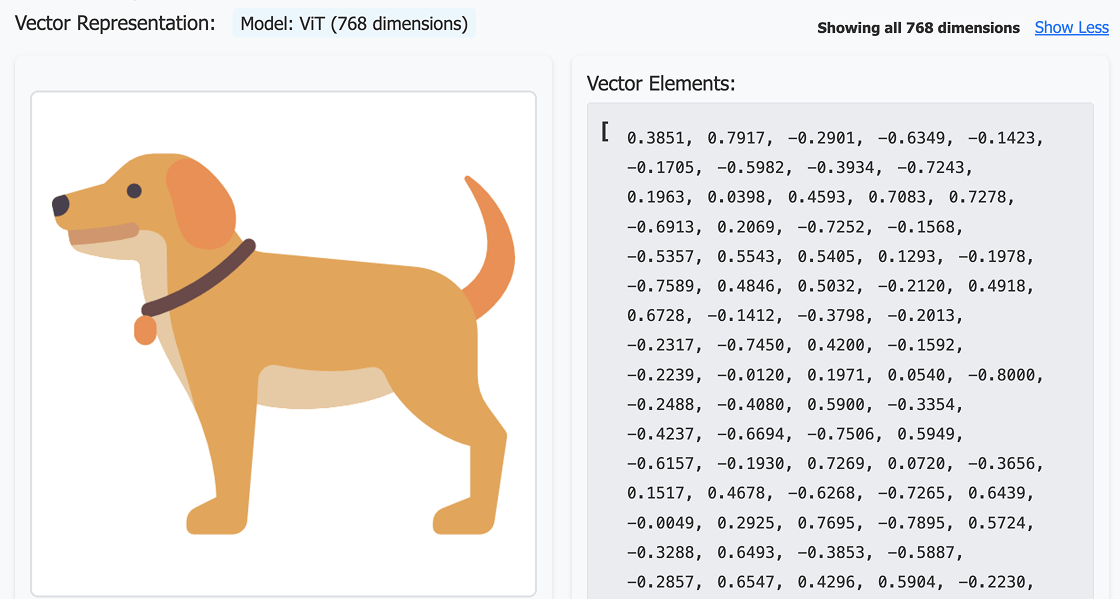Click the dog's curled tail
1120x599 pixels.
(489, 246)
